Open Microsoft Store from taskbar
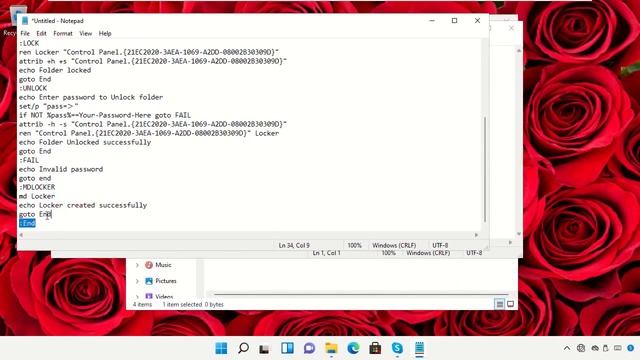Screen dimensions: 640x360 pyautogui.click(x=375, y=348)
